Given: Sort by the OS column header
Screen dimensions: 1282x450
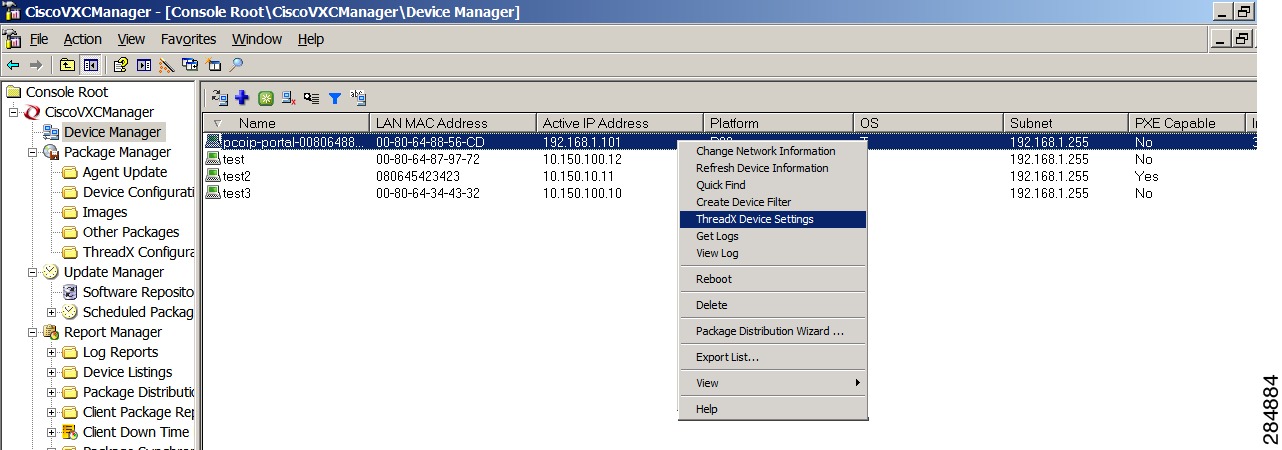Looking at the screenshot, I should (x=928, y=123).
